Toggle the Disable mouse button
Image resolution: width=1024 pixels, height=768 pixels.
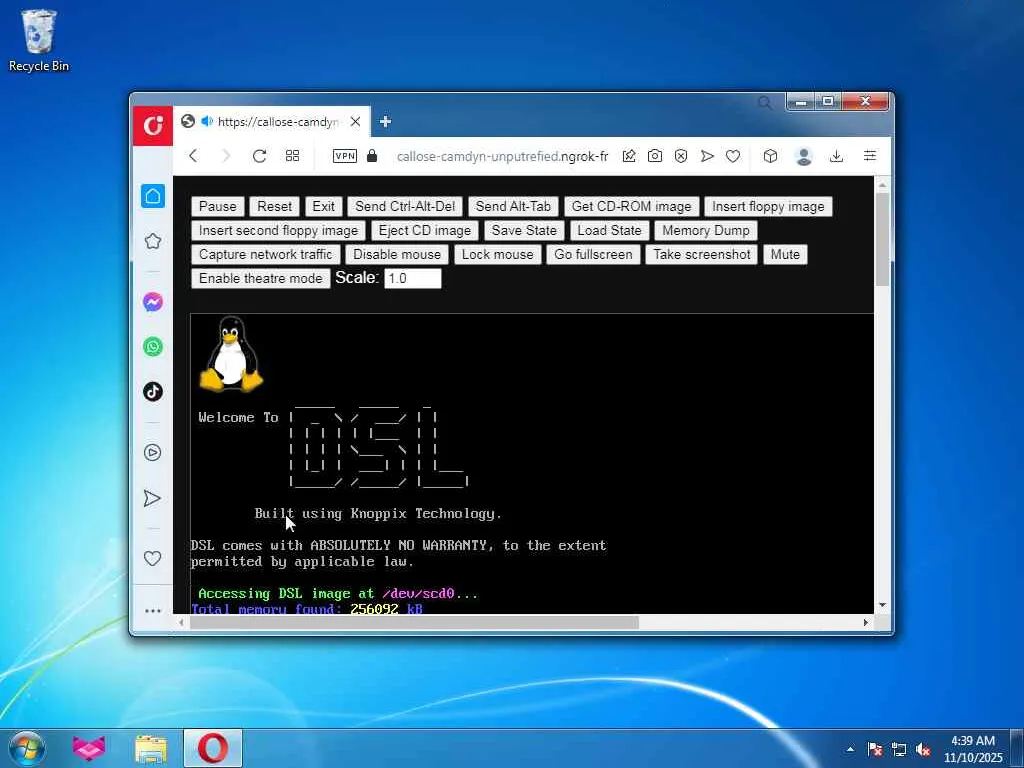(x=397, y=255)
